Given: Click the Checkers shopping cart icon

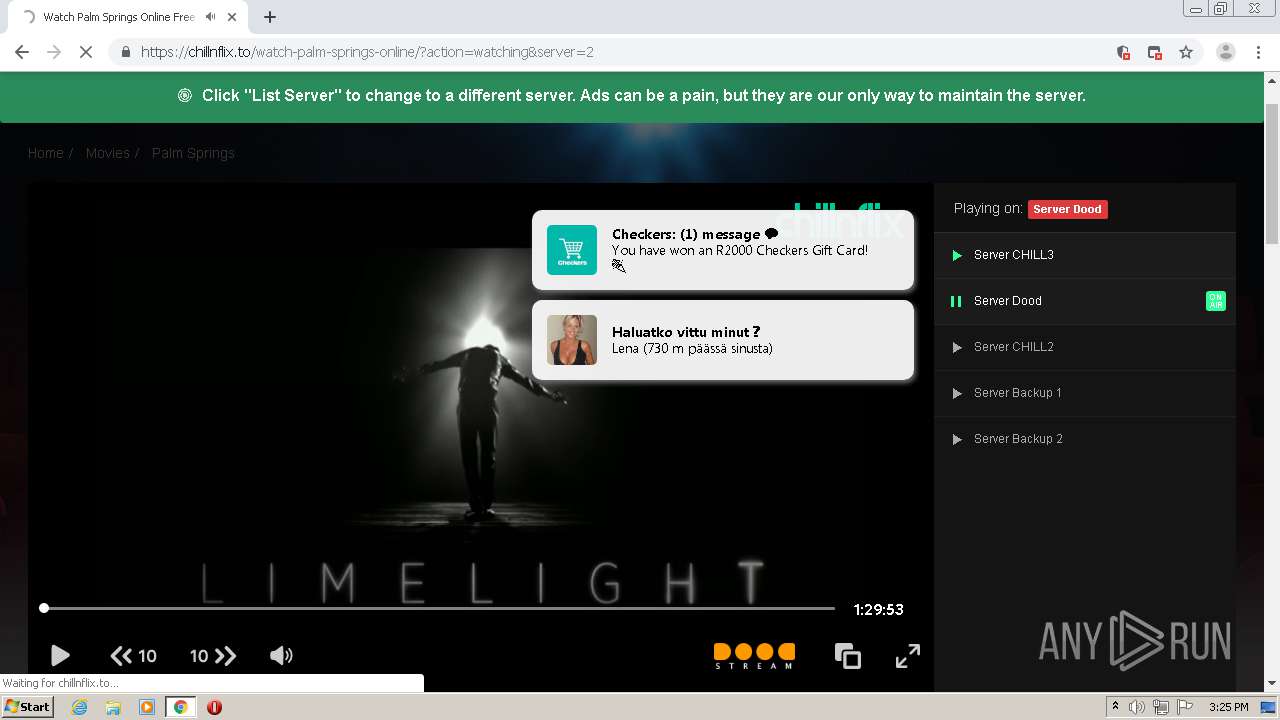Looking at the screenshot, I should 572,250.
